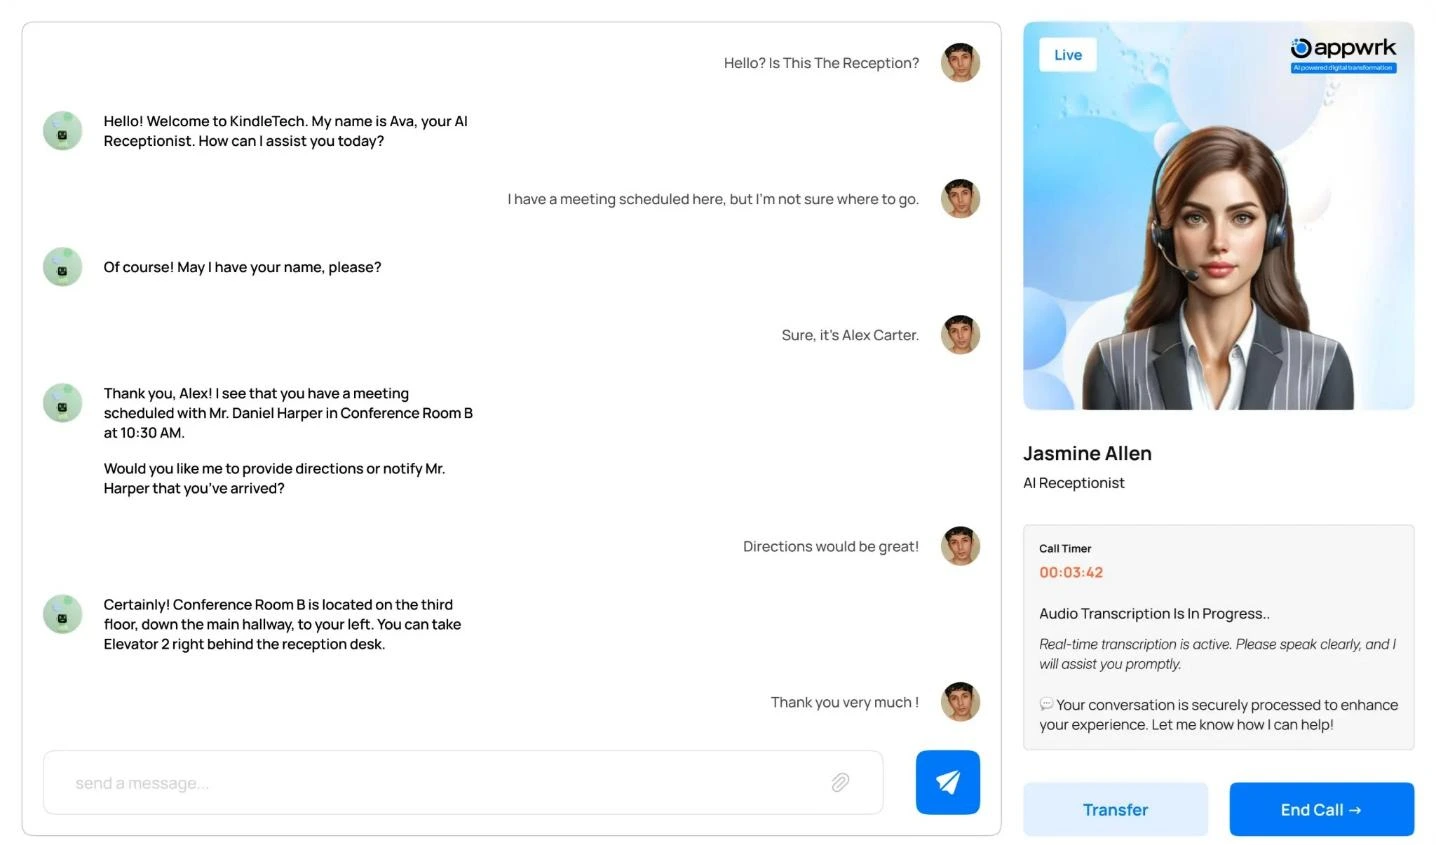
Task: Click the 00:03:42 call timer
Action: point(1071,572)
